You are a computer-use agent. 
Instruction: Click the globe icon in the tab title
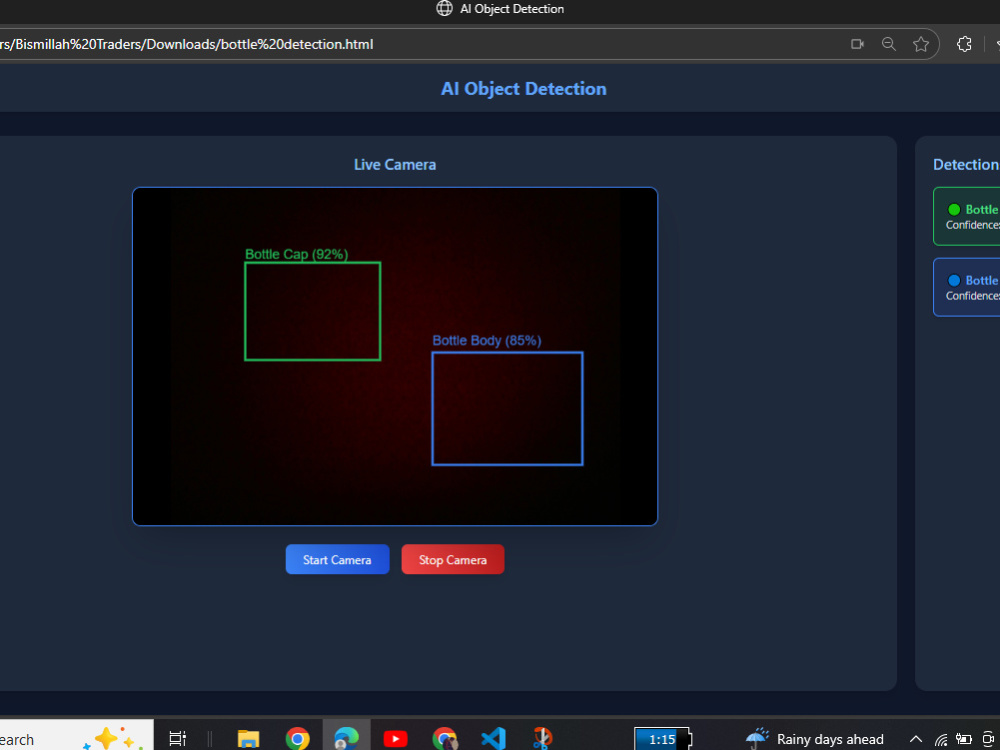pos(444,8)
